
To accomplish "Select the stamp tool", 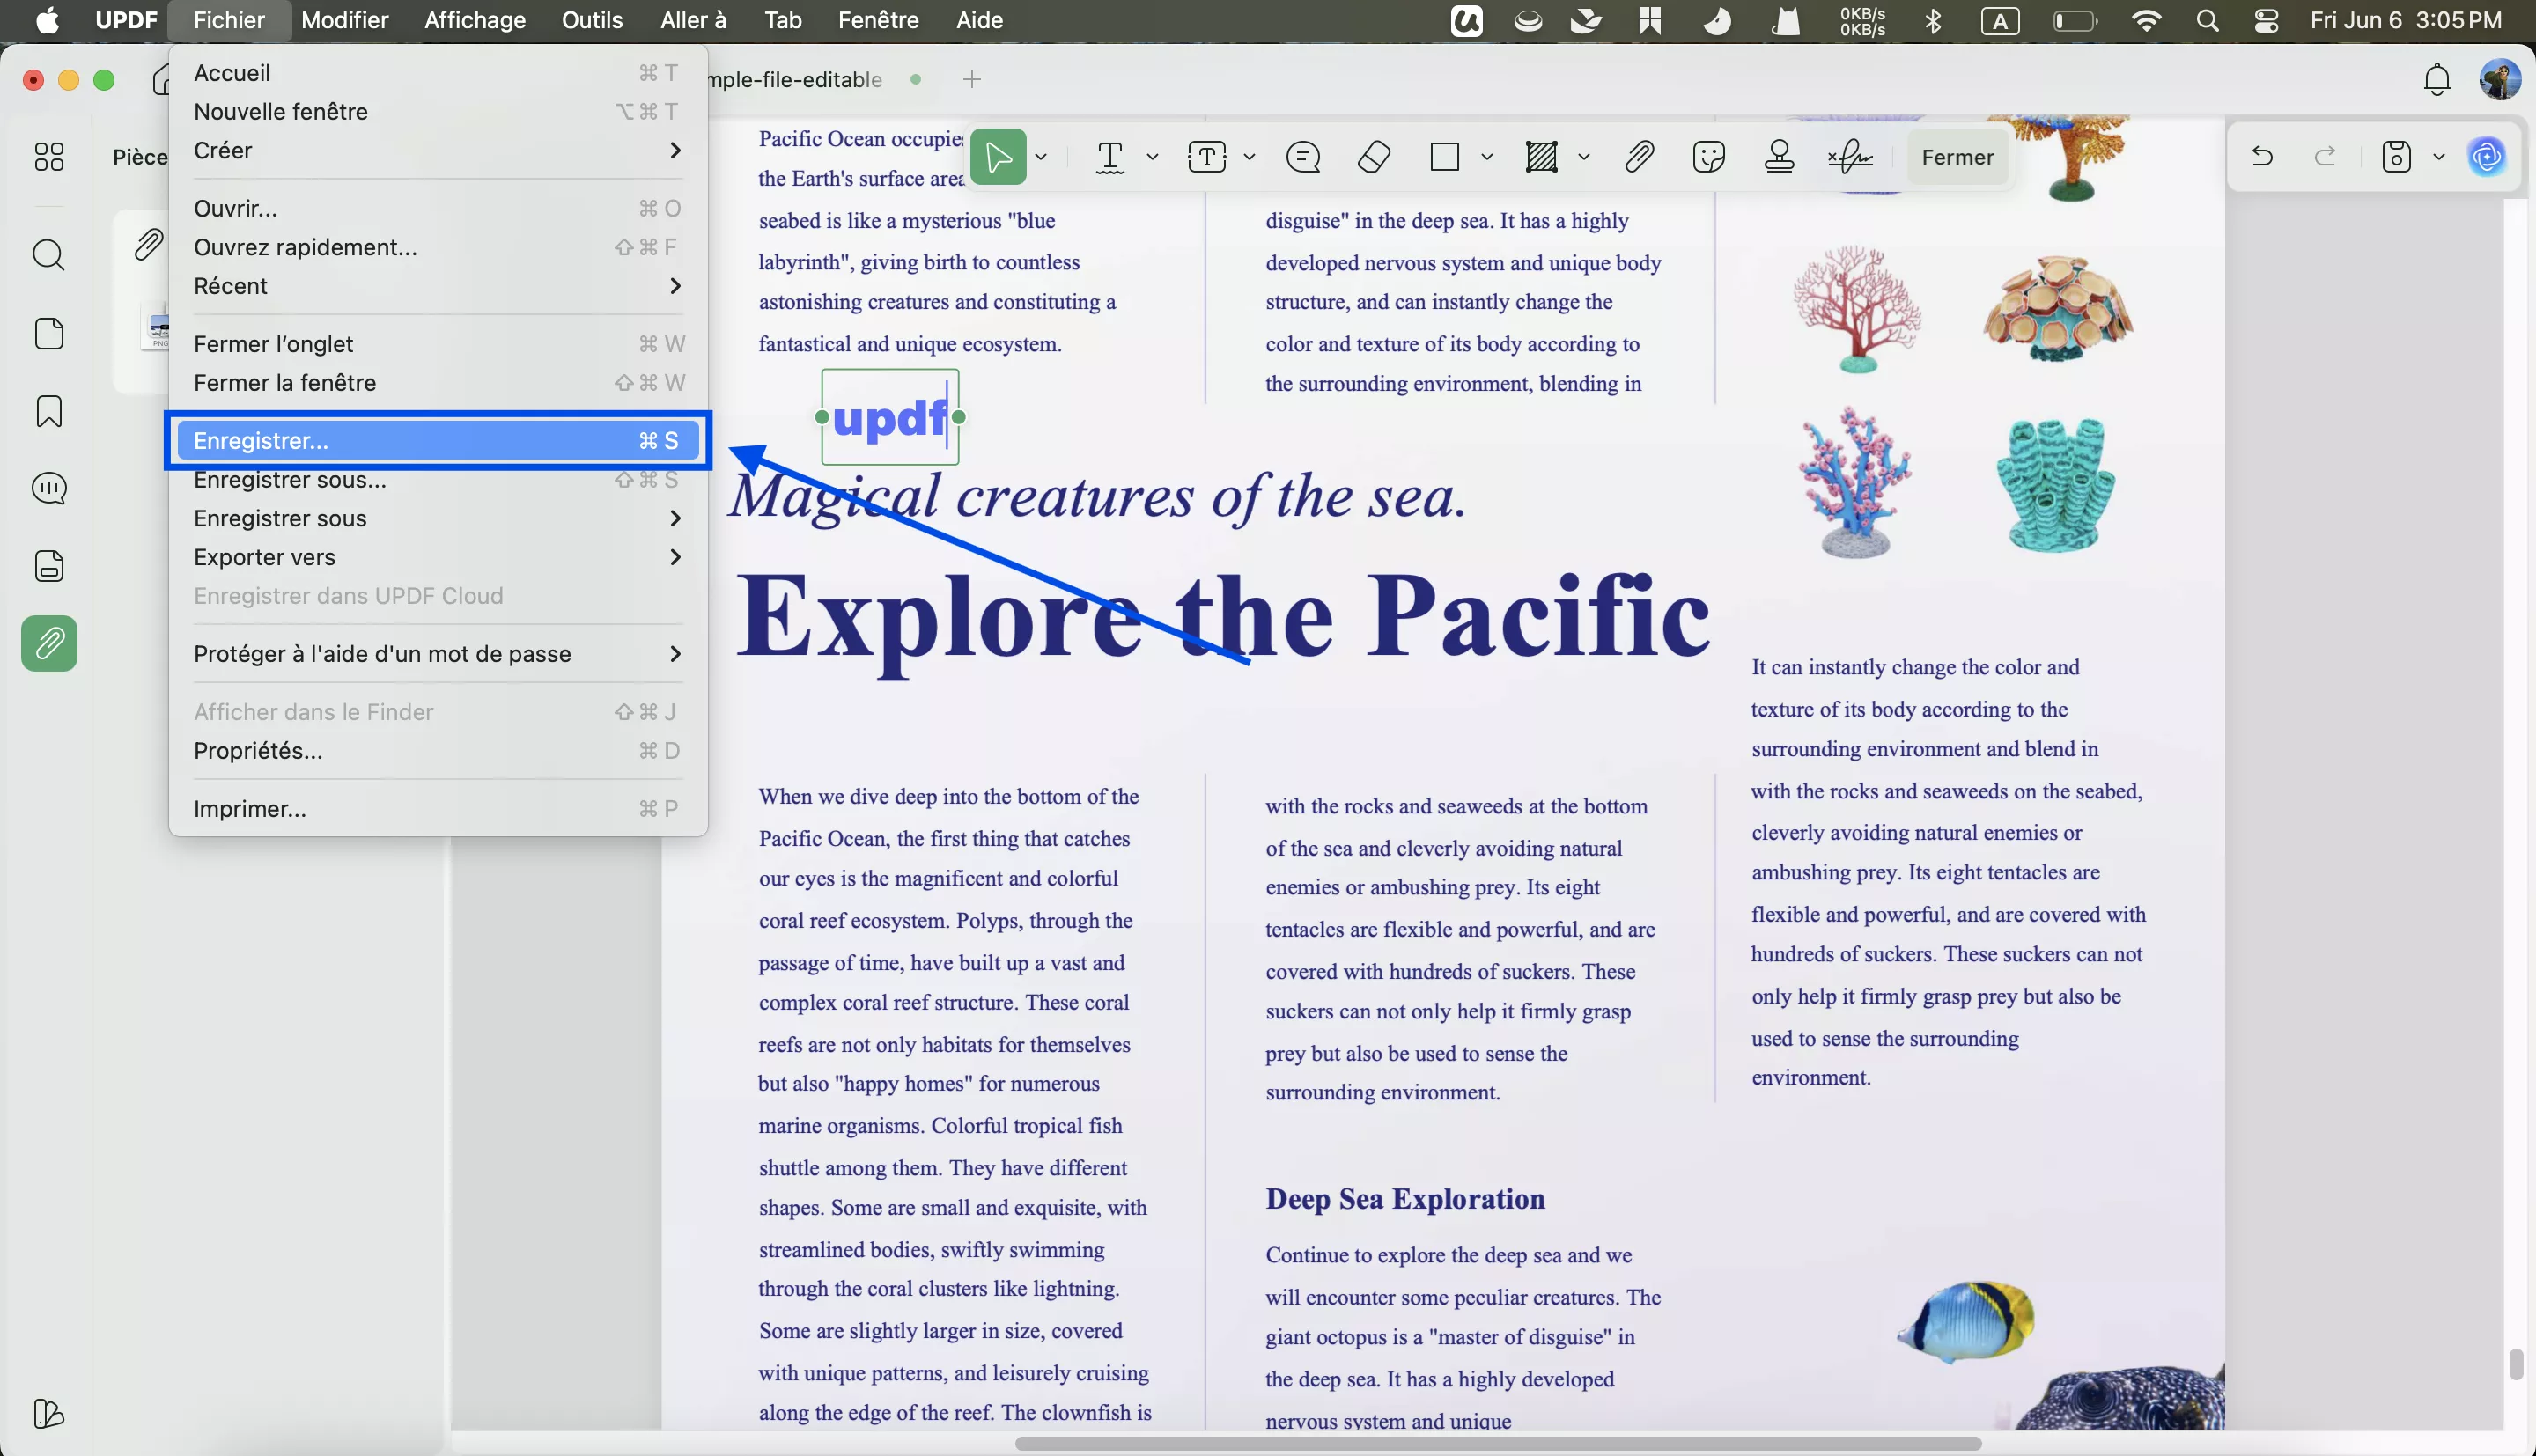I will pyautogui.click(x=1779, y=157).
